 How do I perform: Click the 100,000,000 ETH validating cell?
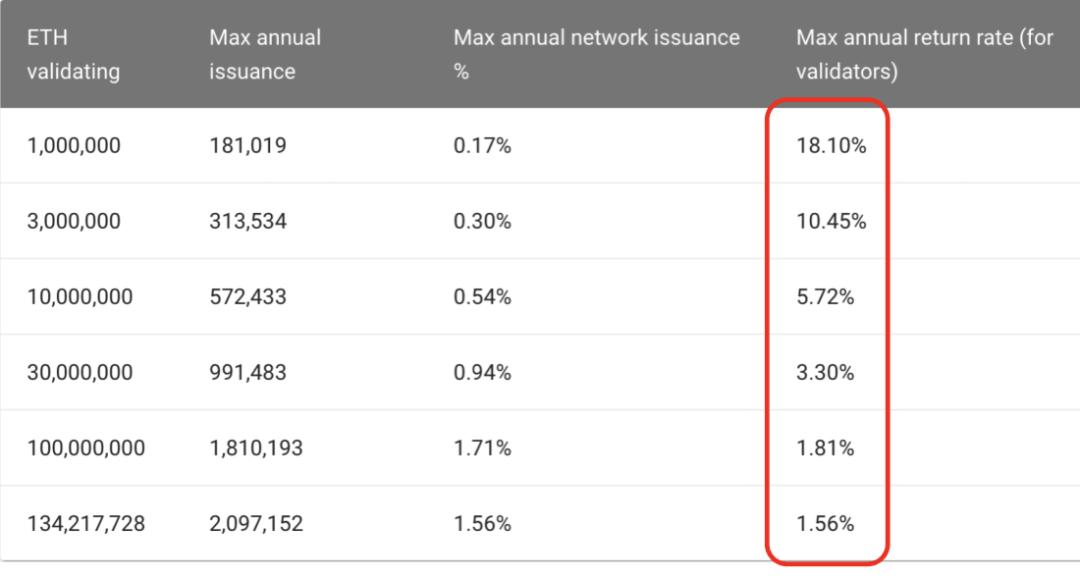86,448
